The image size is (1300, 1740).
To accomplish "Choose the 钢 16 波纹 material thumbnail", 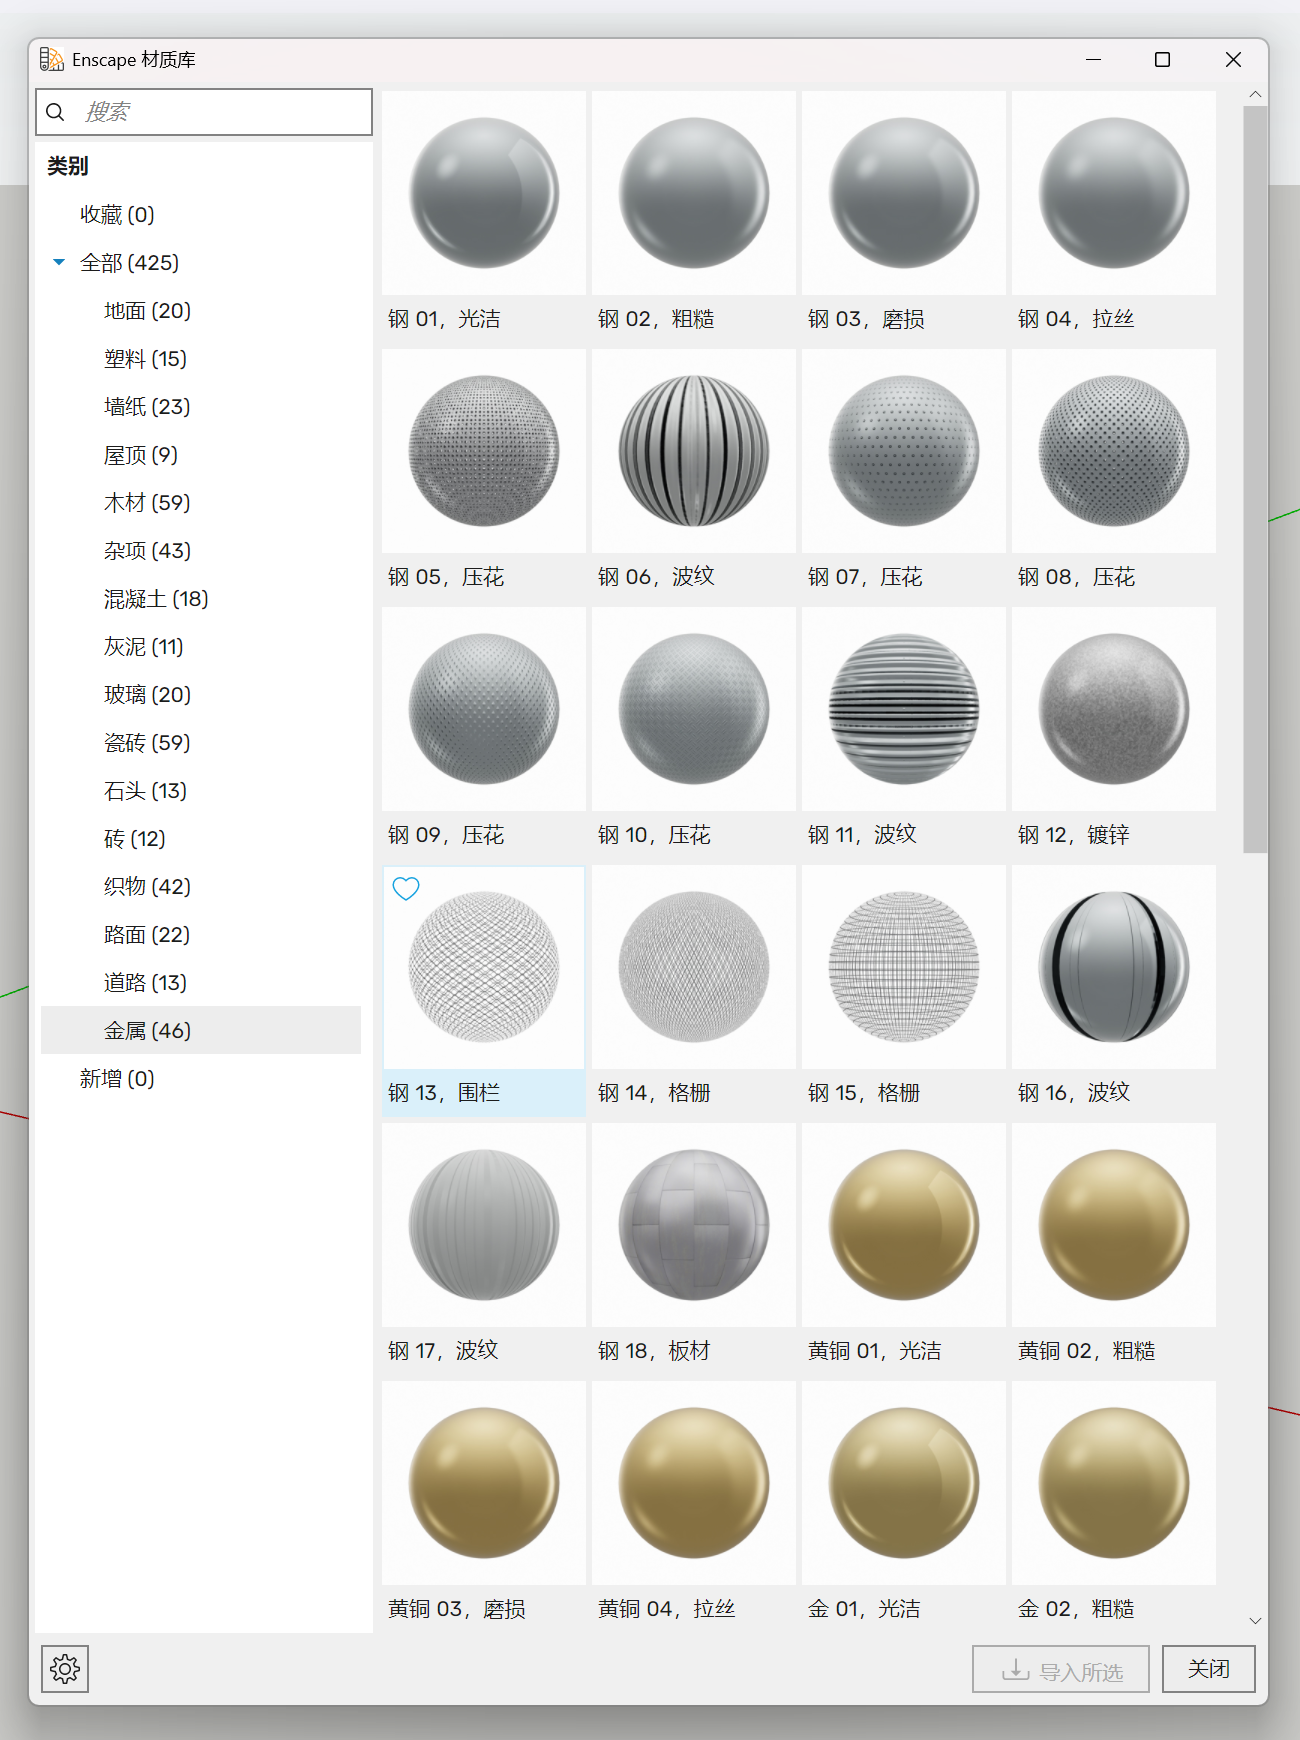I will [1114, 968].
